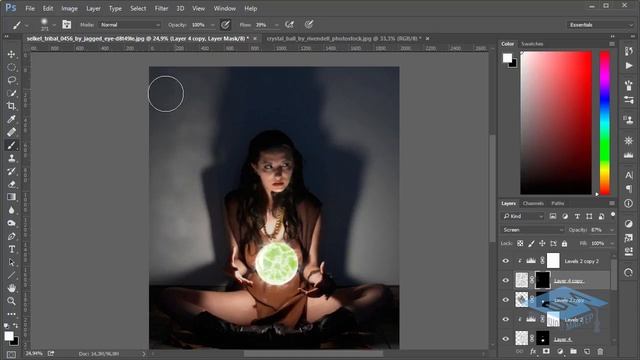
Task: Switch to the Channels tab
Action: coord(533,203)
